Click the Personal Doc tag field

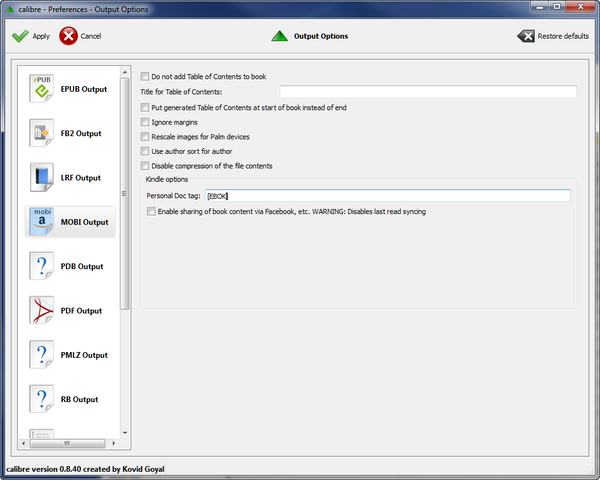[387, 196]
